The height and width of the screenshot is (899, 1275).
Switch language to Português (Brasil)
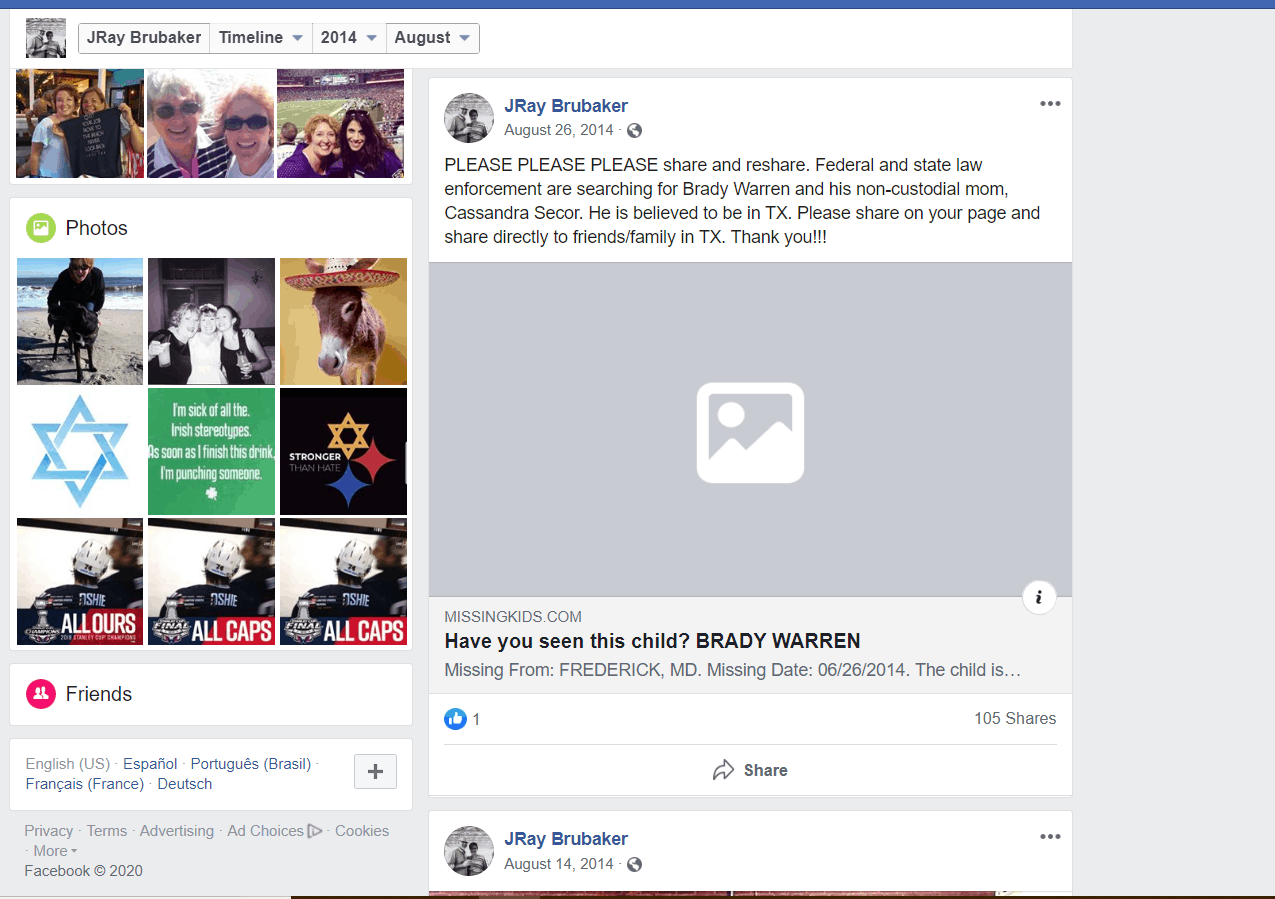(251, 764)
